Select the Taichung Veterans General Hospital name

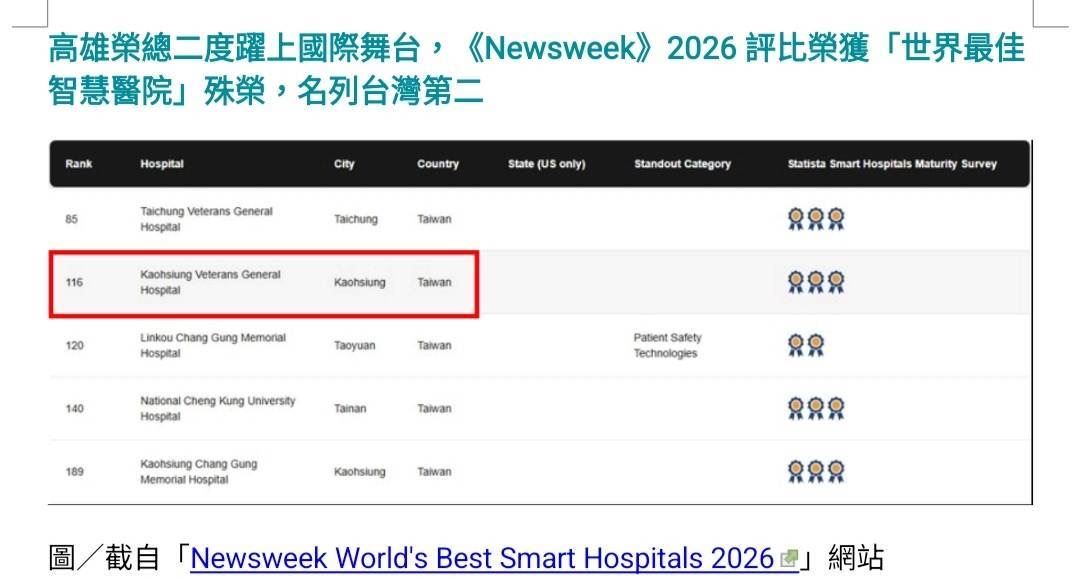[206, 219]
